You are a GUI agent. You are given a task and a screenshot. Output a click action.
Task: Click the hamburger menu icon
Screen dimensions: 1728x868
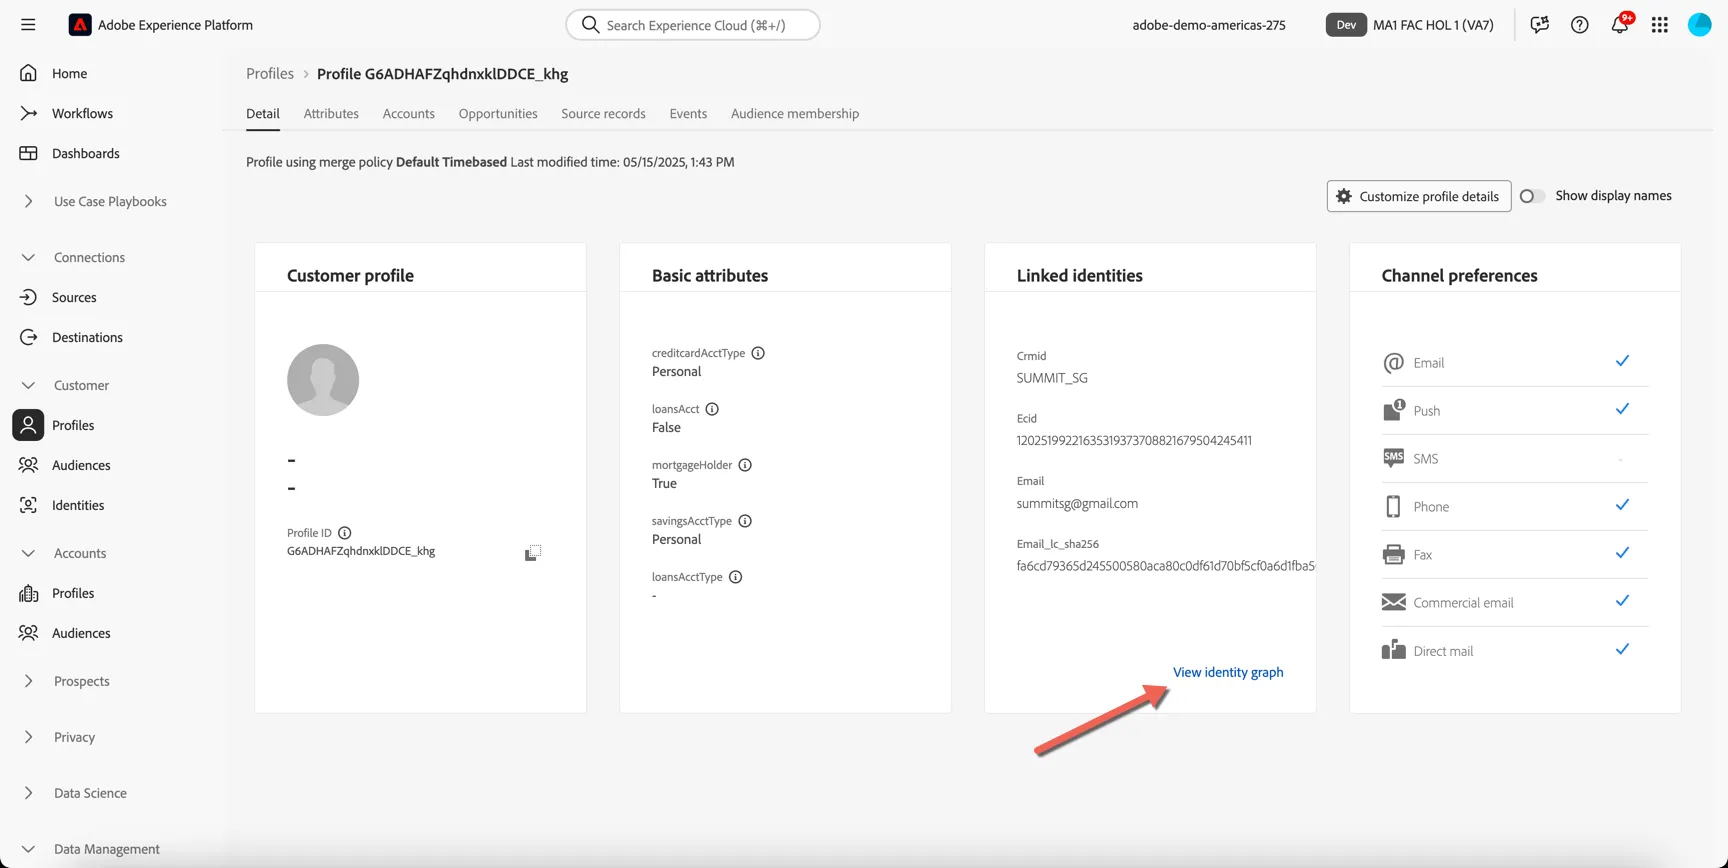[28, 25]
